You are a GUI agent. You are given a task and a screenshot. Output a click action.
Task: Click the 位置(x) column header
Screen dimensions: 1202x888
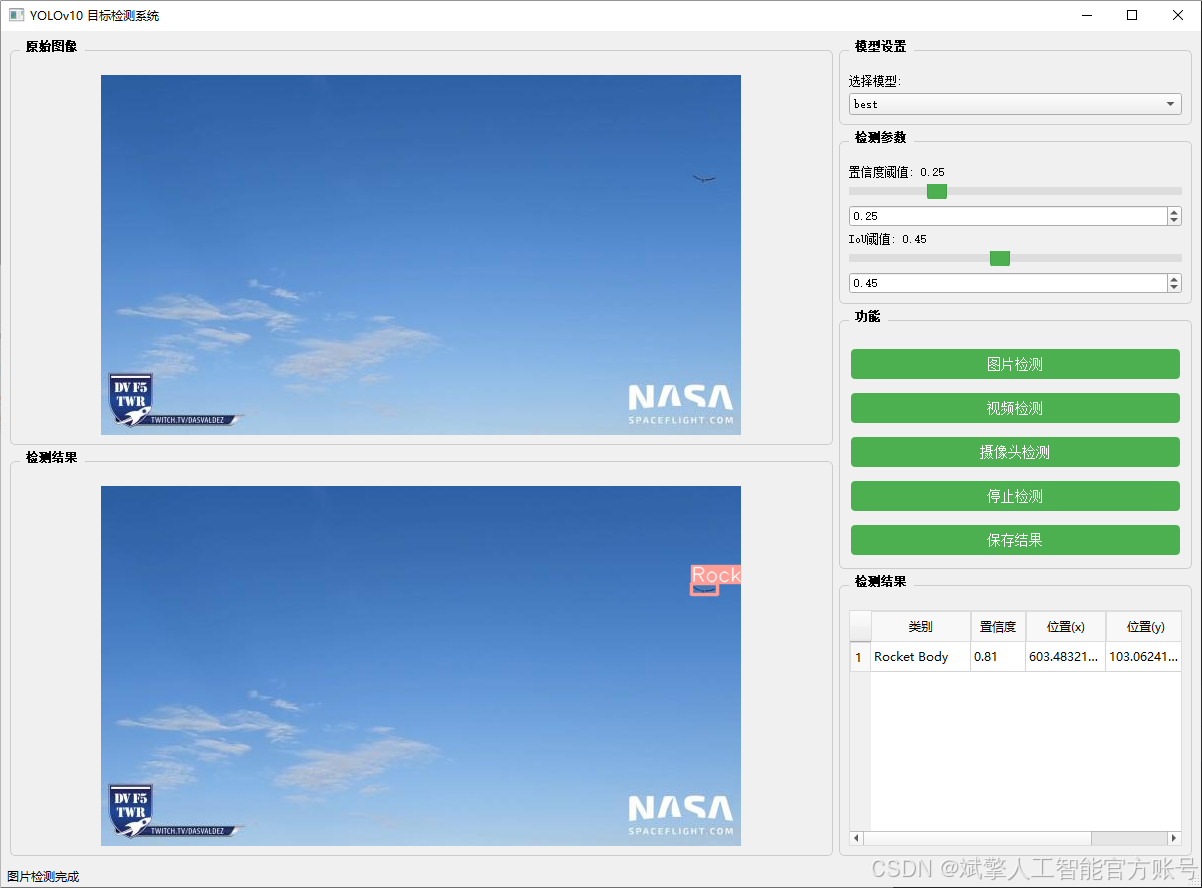point(1066,627)
